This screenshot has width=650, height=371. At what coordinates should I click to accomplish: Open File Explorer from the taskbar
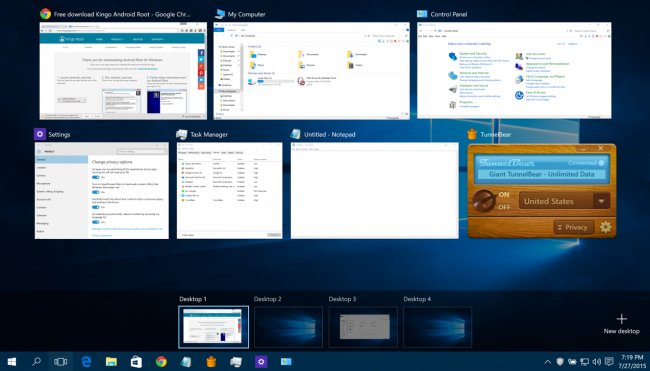click(111, 361)
